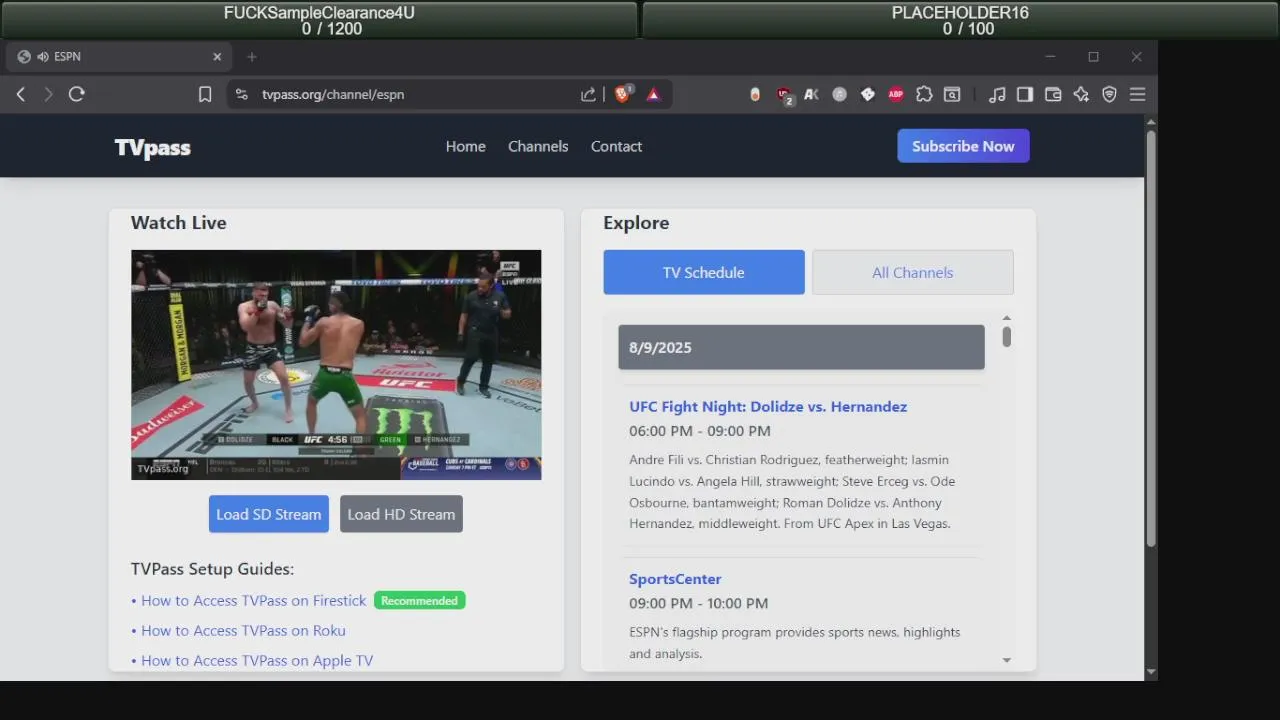This screenshot has width=1280, height=720.
Task: Click the Watch Live heading
Action: tap(179, 223)
